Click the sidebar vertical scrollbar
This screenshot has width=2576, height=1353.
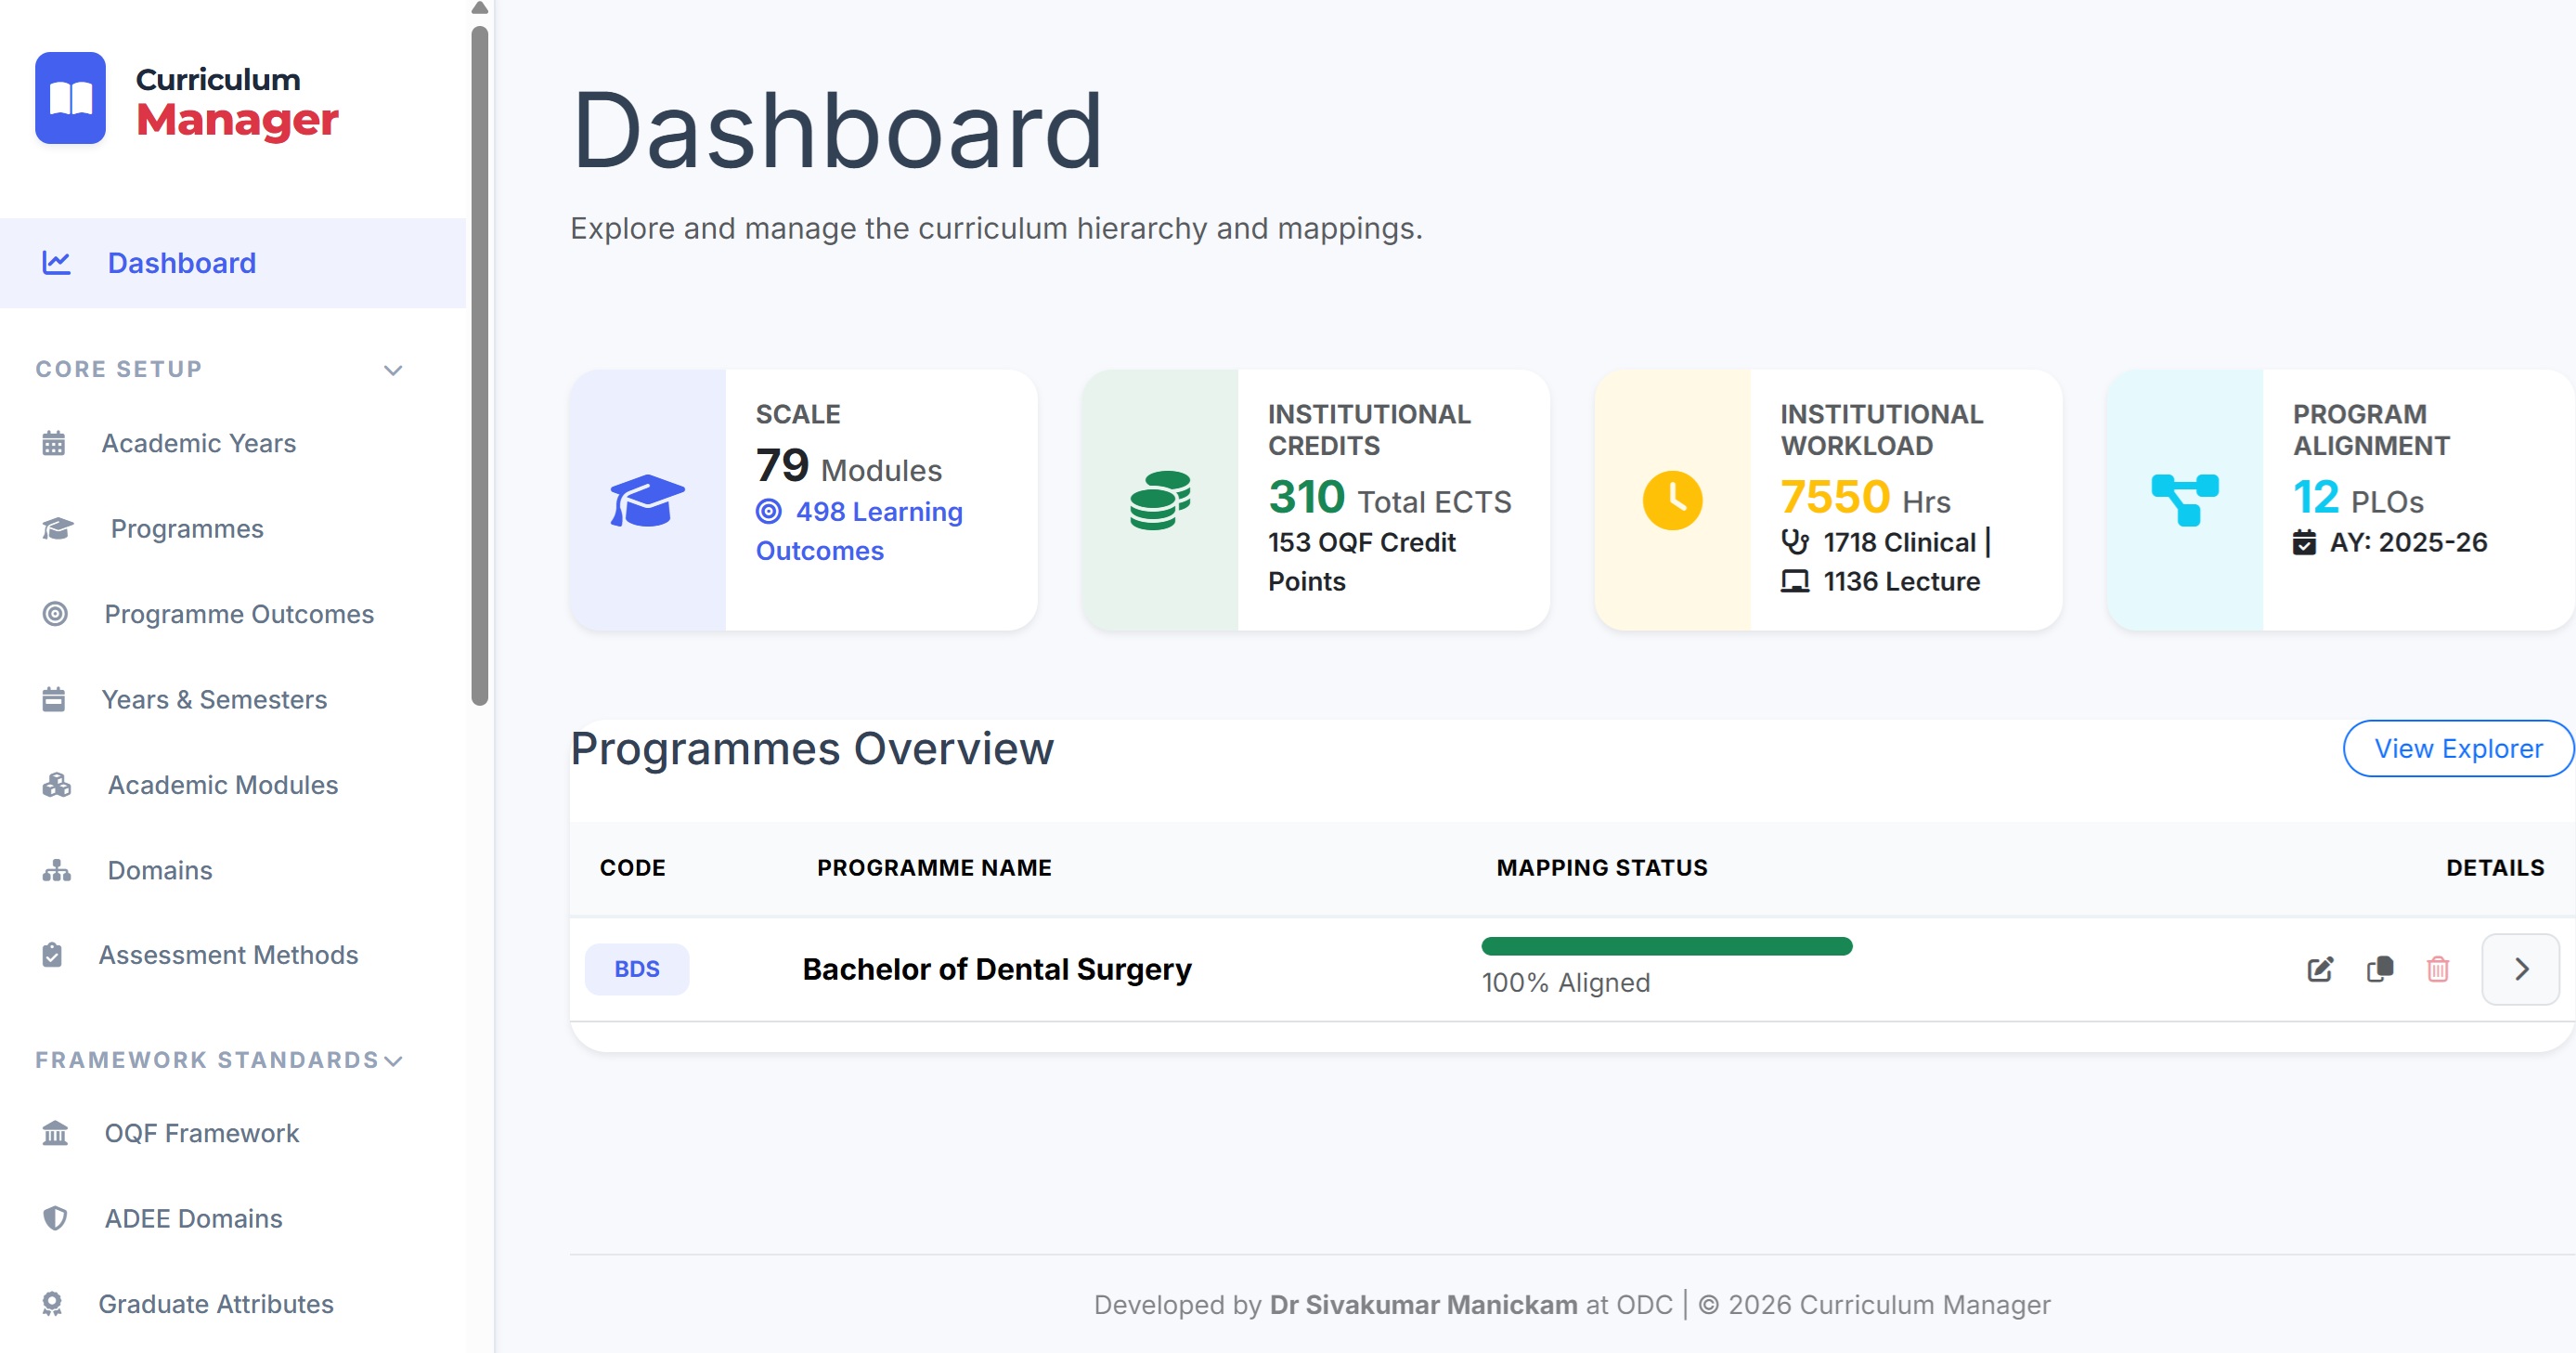480,365
